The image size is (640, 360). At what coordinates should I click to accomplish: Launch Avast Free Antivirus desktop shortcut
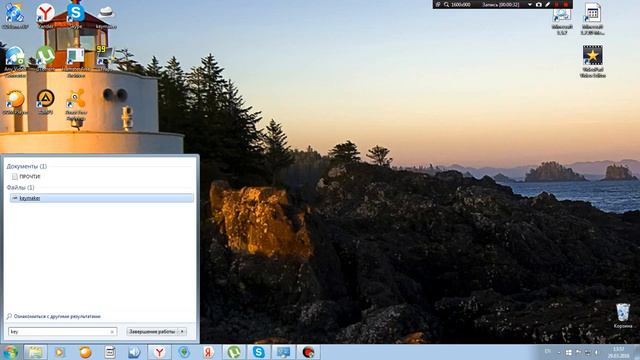pyautogui.click(x=76, y=104)
